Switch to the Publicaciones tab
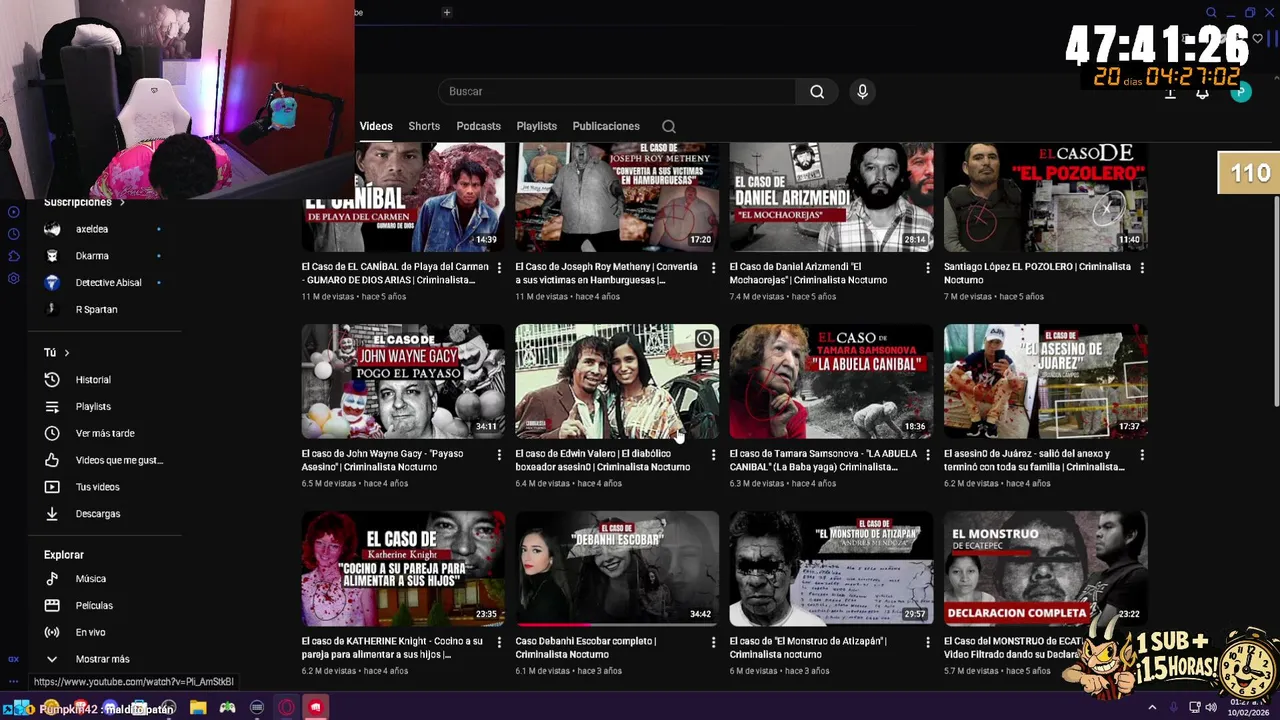This screenshot has height=720, width=1280. 606,126
